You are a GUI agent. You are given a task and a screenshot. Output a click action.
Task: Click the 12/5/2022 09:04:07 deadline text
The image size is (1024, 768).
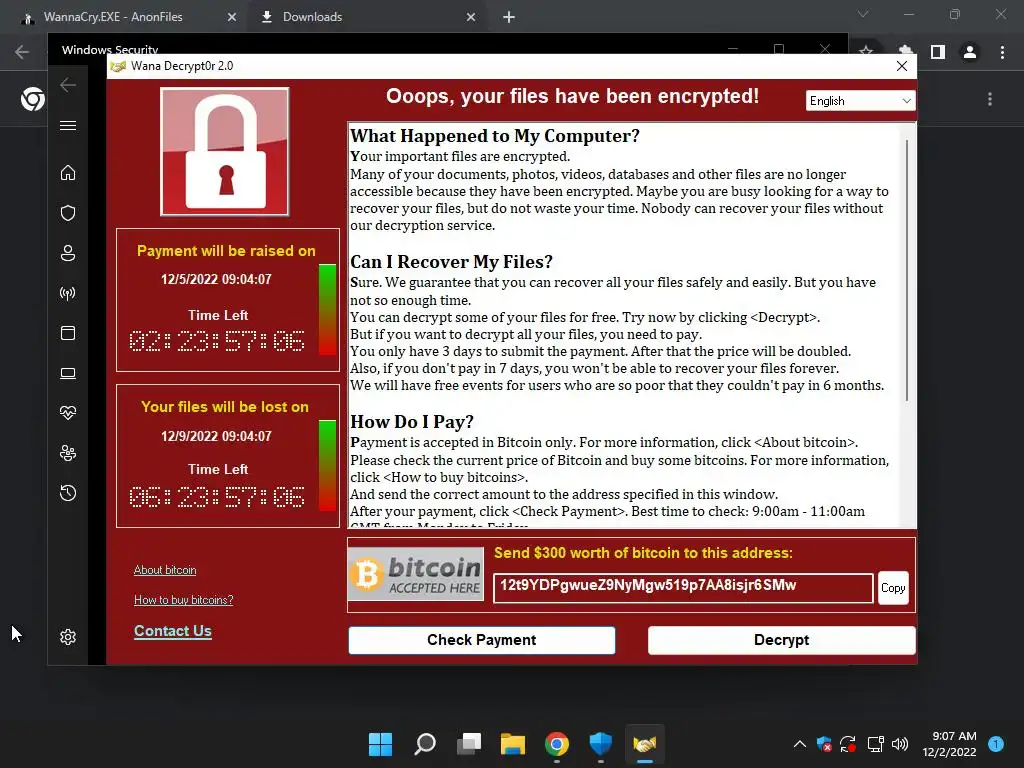pos(216,280)
